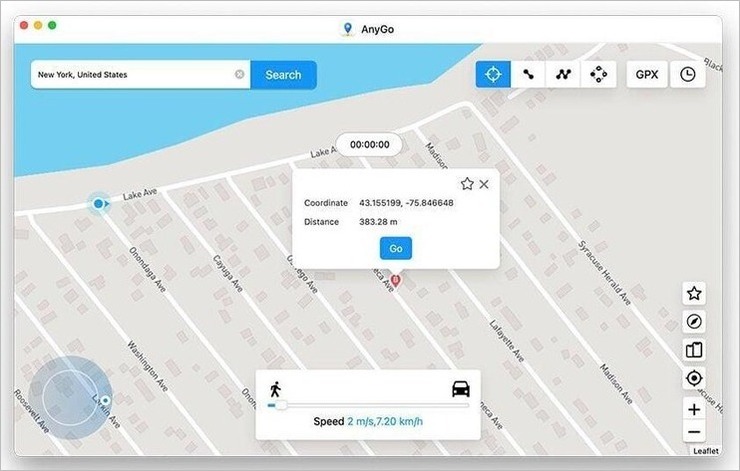Activate the joystick mode icon
Screen dimensions: 740x471
pos(598,74)
